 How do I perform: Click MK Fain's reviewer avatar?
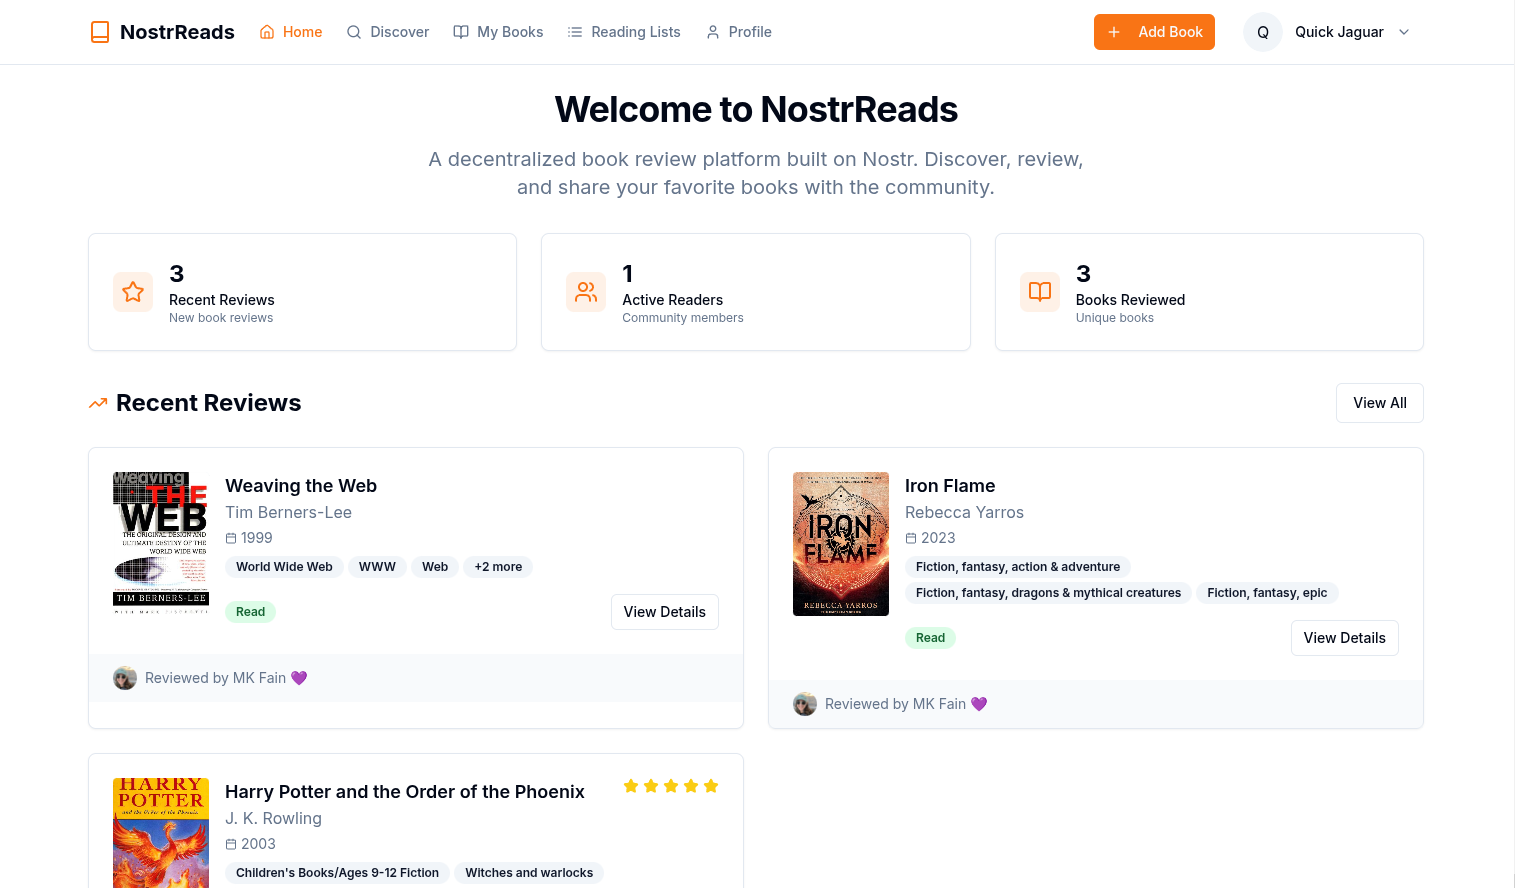pos(125,677)
